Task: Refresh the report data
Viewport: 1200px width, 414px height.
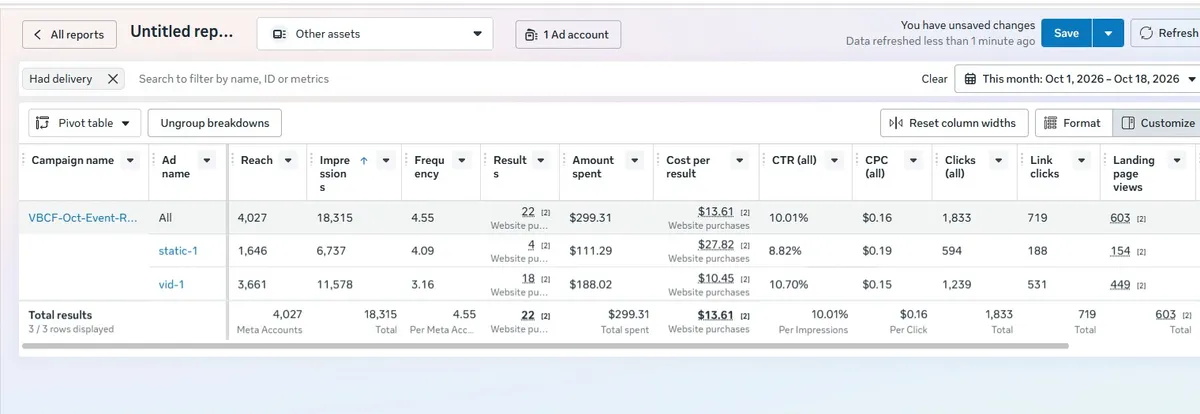Action: click(x=1166, y=33)
